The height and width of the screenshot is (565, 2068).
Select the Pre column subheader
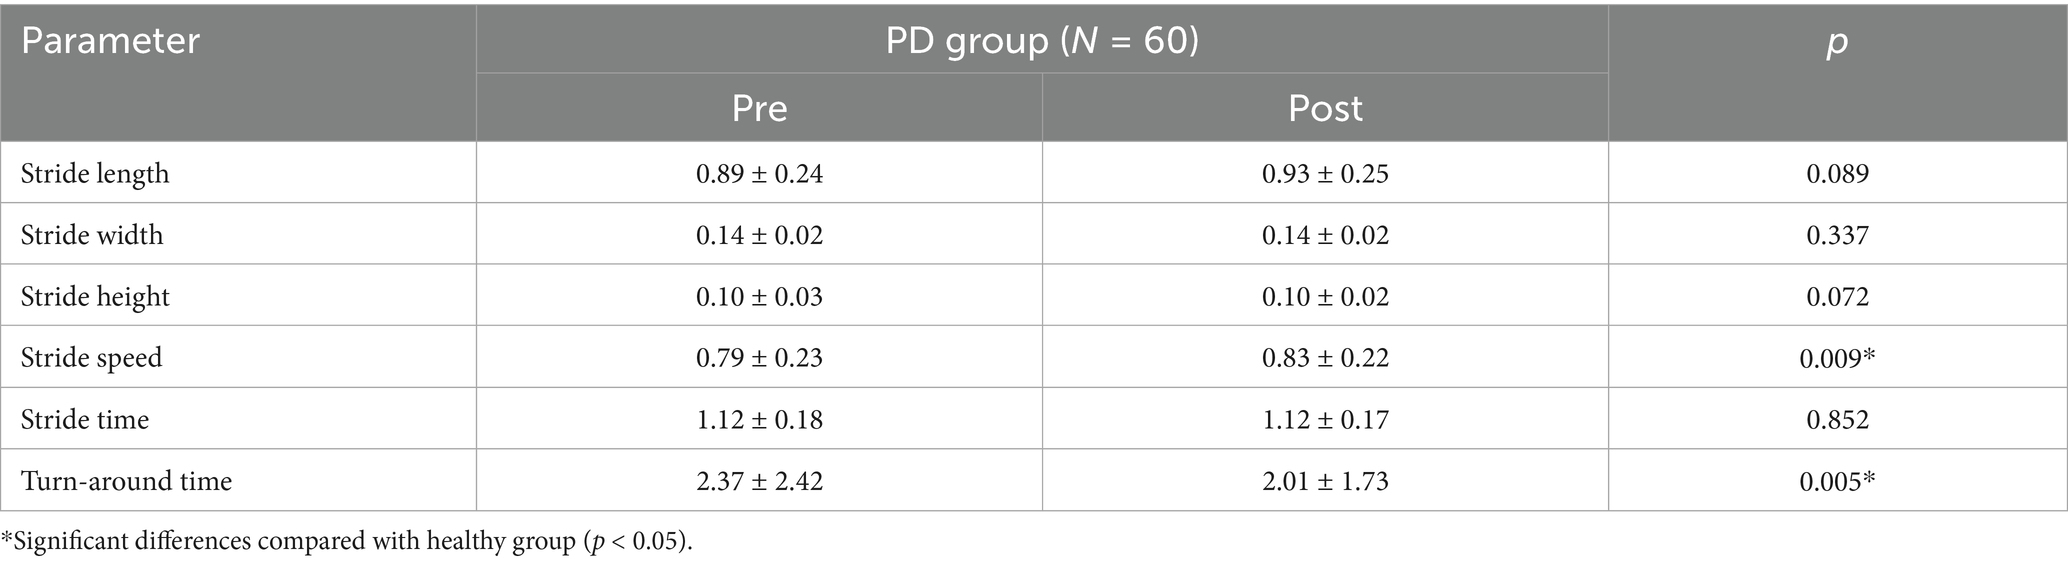pos(759,108)
